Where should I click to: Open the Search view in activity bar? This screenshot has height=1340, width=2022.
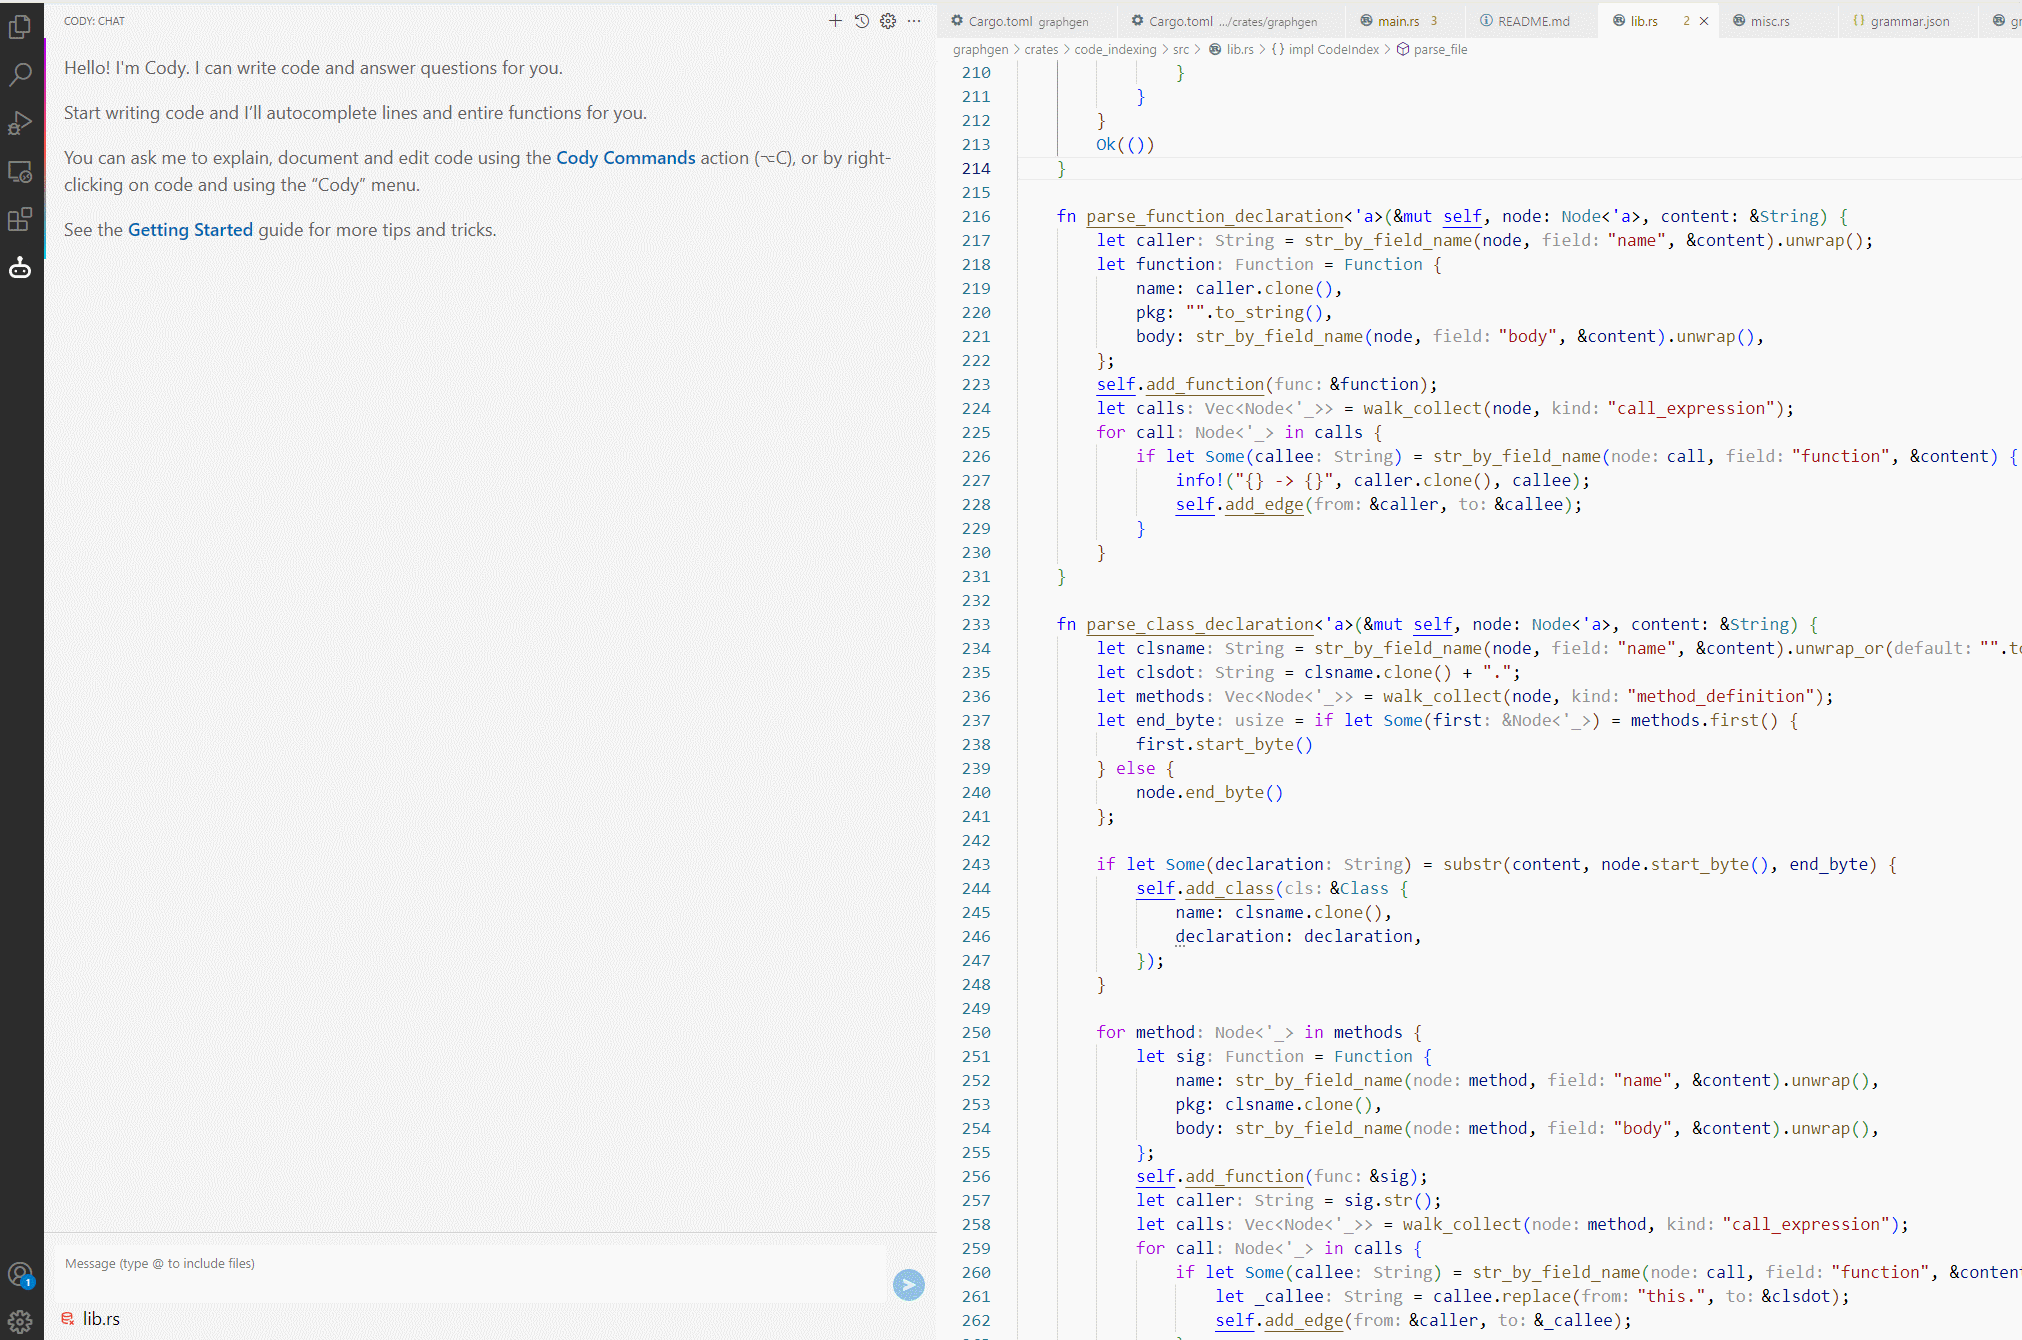pos(20,75)
